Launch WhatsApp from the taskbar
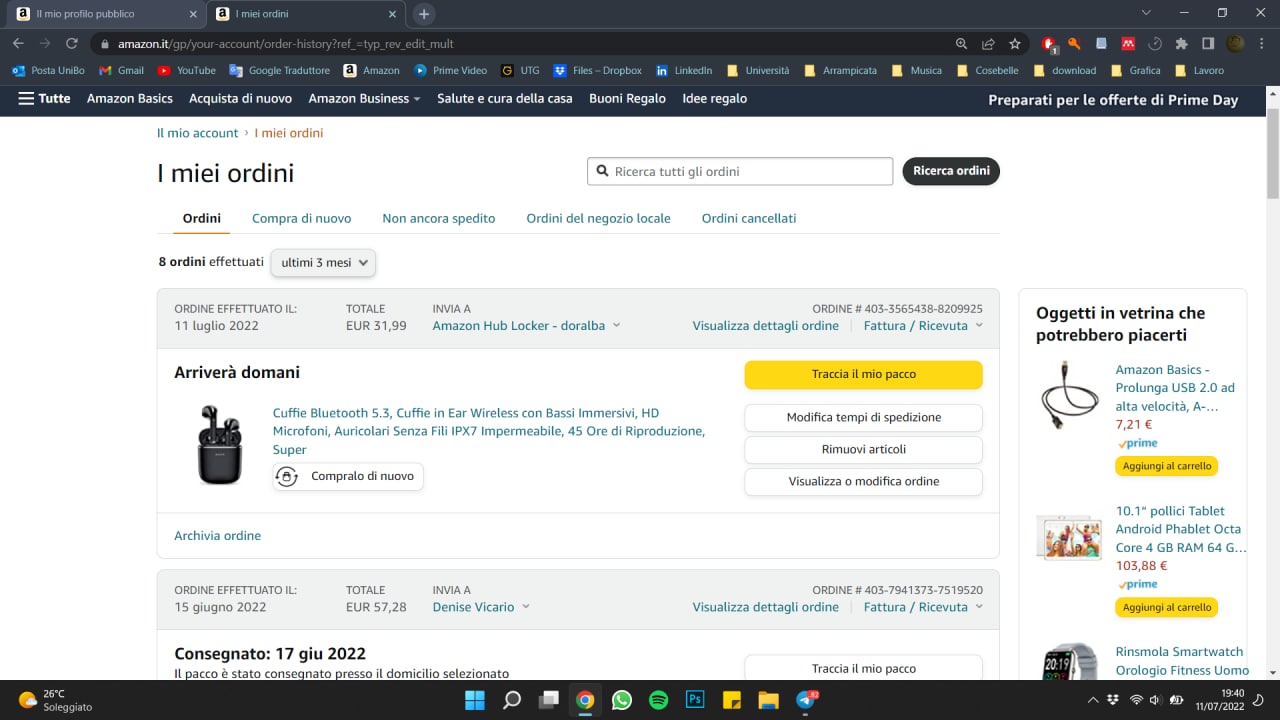This screenshot has height=720, width=1280. 622,700
